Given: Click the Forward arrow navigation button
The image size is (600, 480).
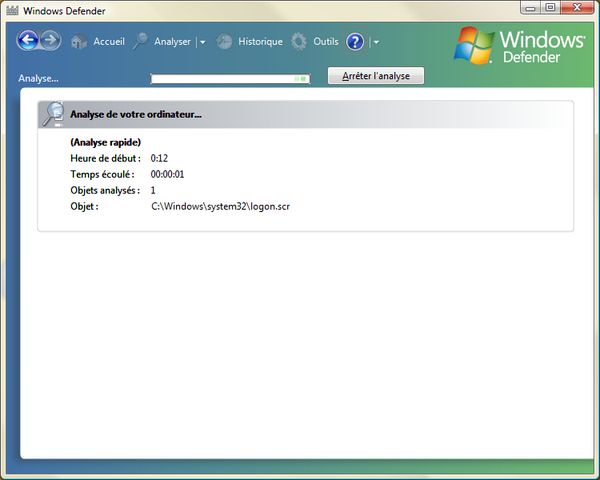Looking at the screenshot, I should point(50,41).
